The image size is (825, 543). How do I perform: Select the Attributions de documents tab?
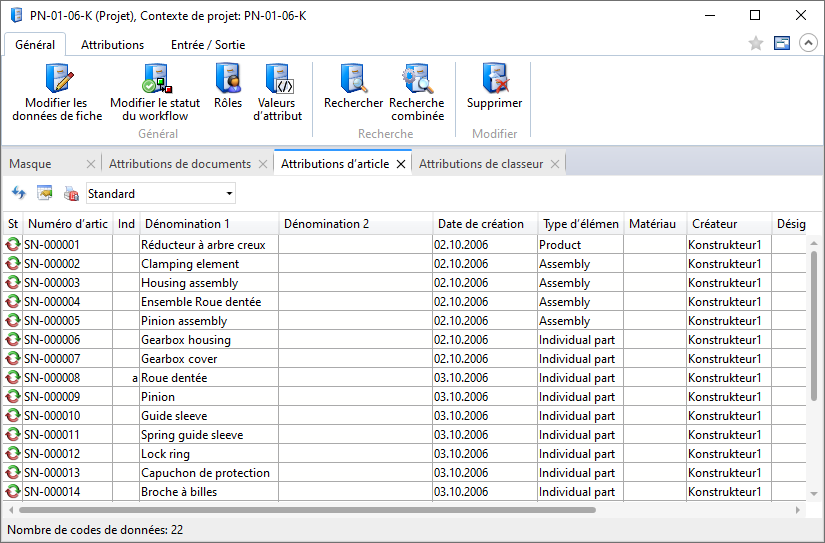[180, 164]
